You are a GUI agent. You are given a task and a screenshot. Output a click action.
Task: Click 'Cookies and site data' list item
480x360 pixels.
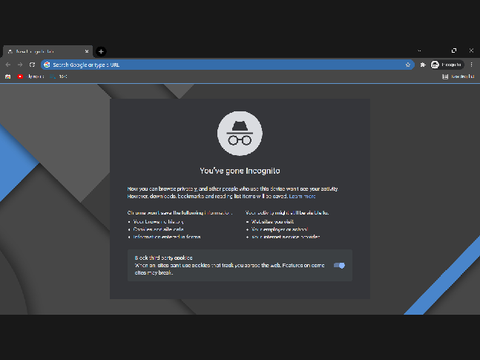point(158,229)
